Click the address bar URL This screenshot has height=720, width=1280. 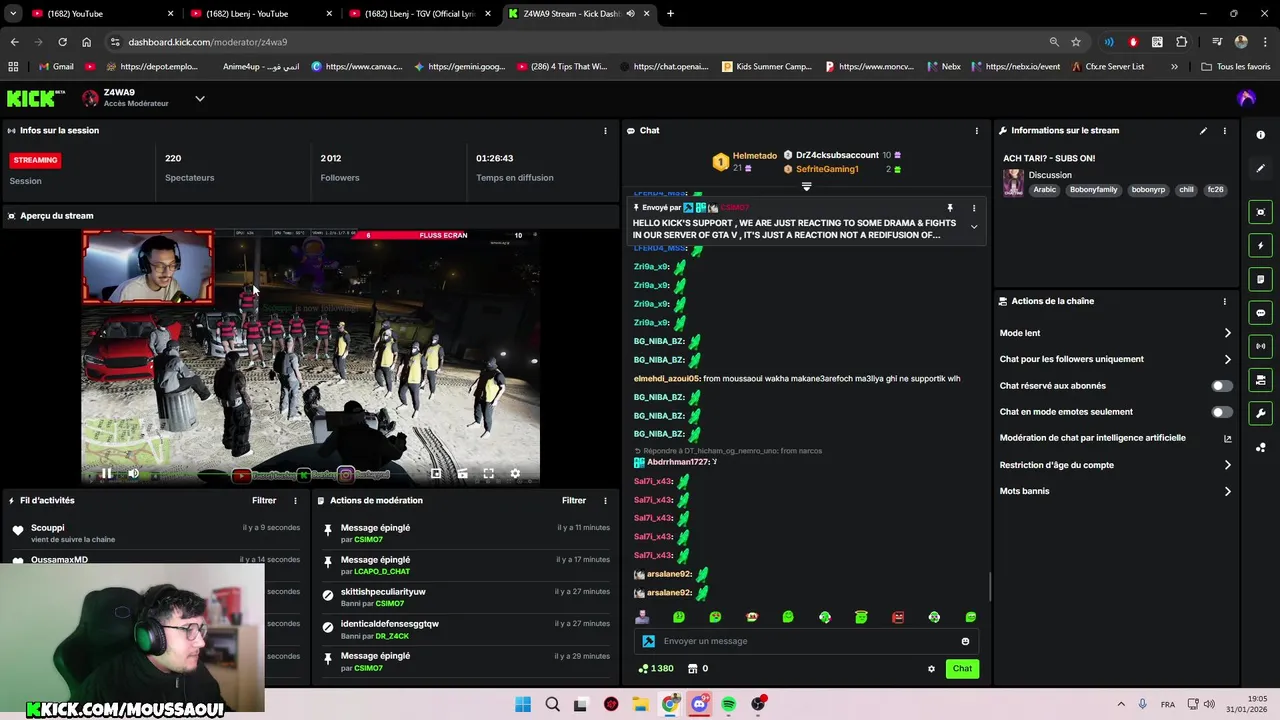pos(207,42)
